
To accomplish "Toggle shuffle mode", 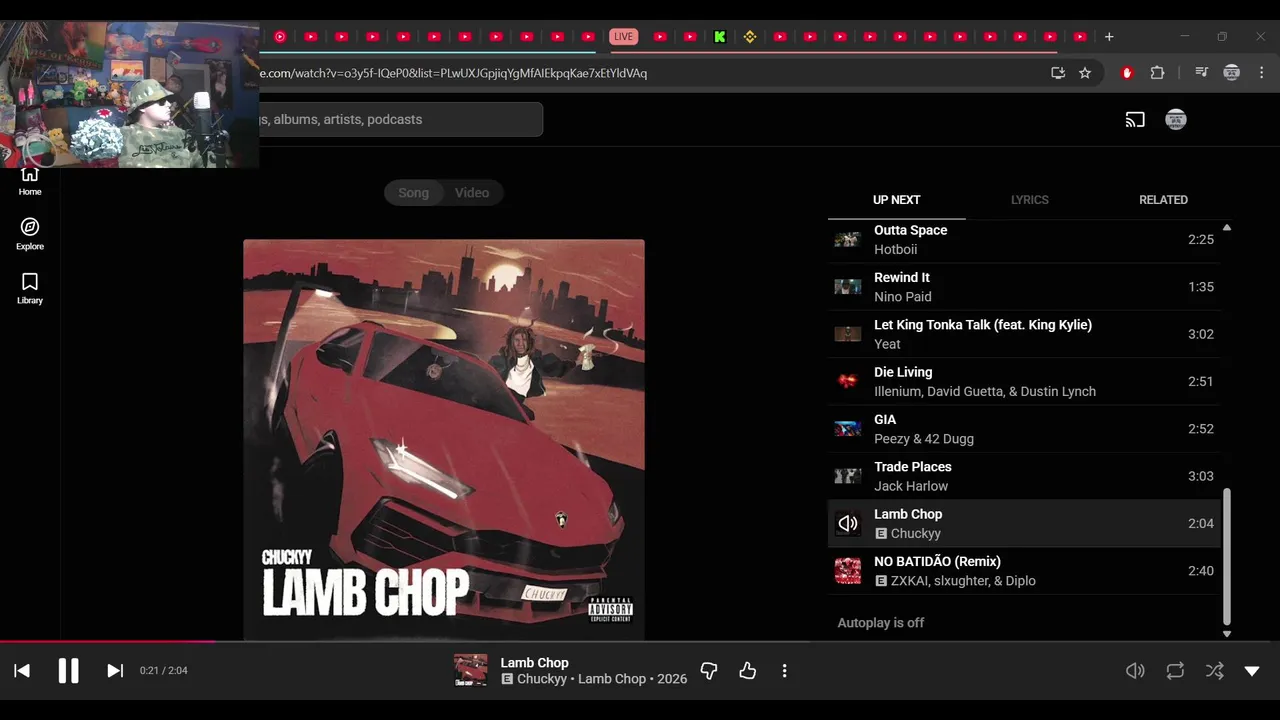I will point(1214,671).
